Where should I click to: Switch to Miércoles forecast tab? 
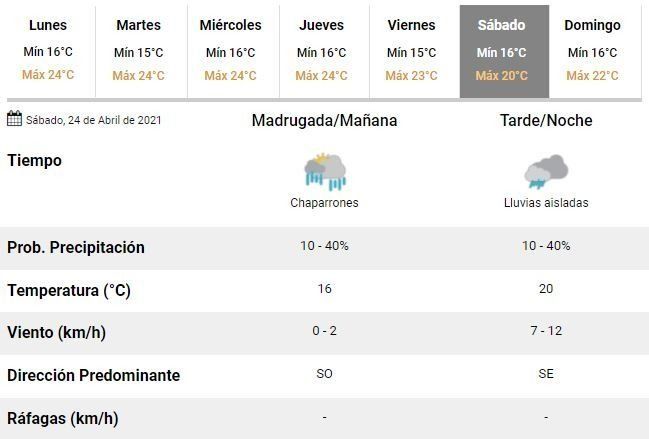pyautogui.click(x=230, y=50)
